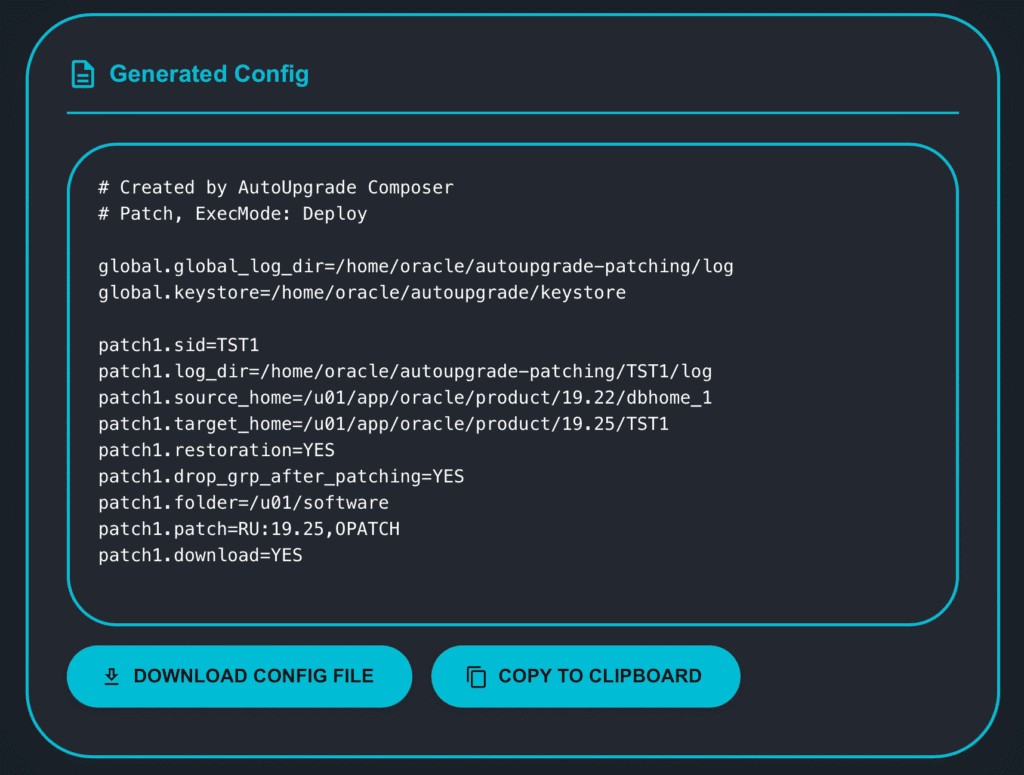The height and width of the screenshot is (775, 1024).
Task: Click the divider line under Generated Config
Action: (x=512, y=113)
